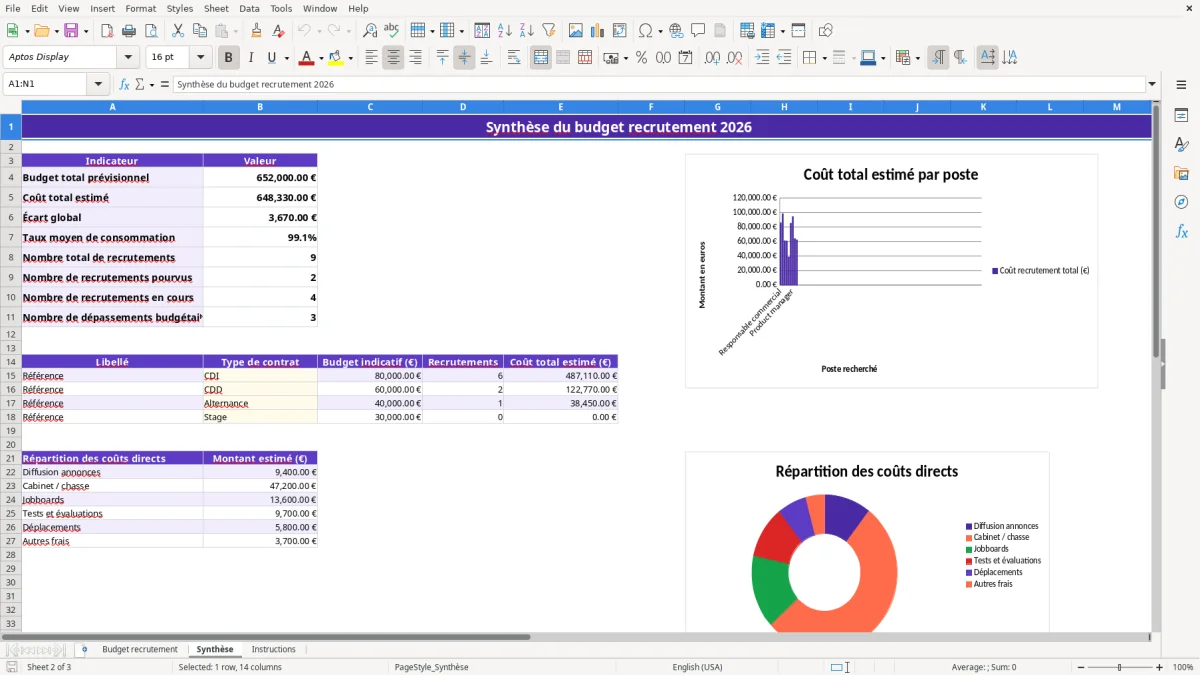The image size is (1200, 675).
Task: Open the Save options dropdown arrow
Action: pos(86,31)
